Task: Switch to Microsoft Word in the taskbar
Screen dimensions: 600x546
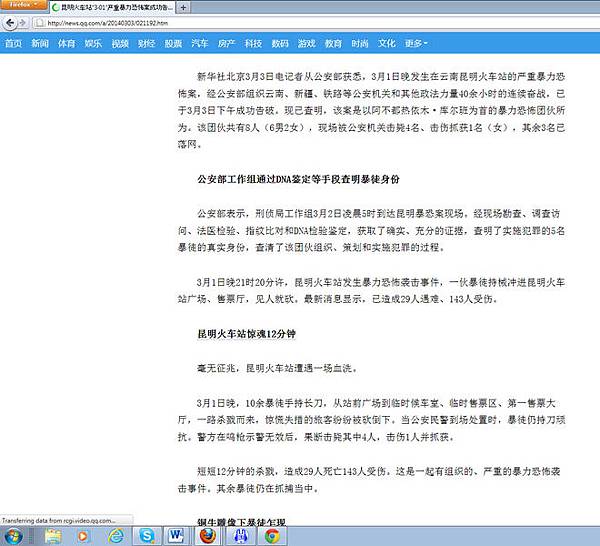Action: click(176, 536)
